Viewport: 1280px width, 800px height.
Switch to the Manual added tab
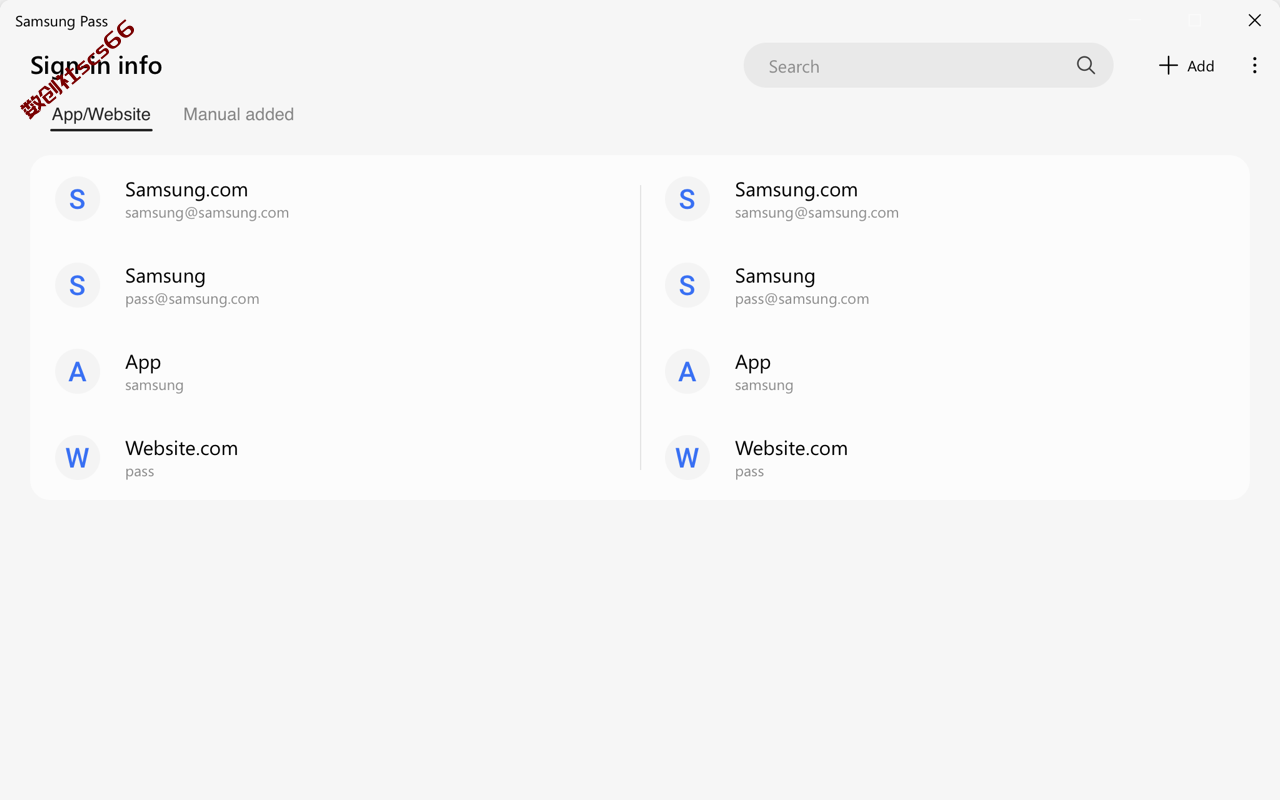pos(238,114)
